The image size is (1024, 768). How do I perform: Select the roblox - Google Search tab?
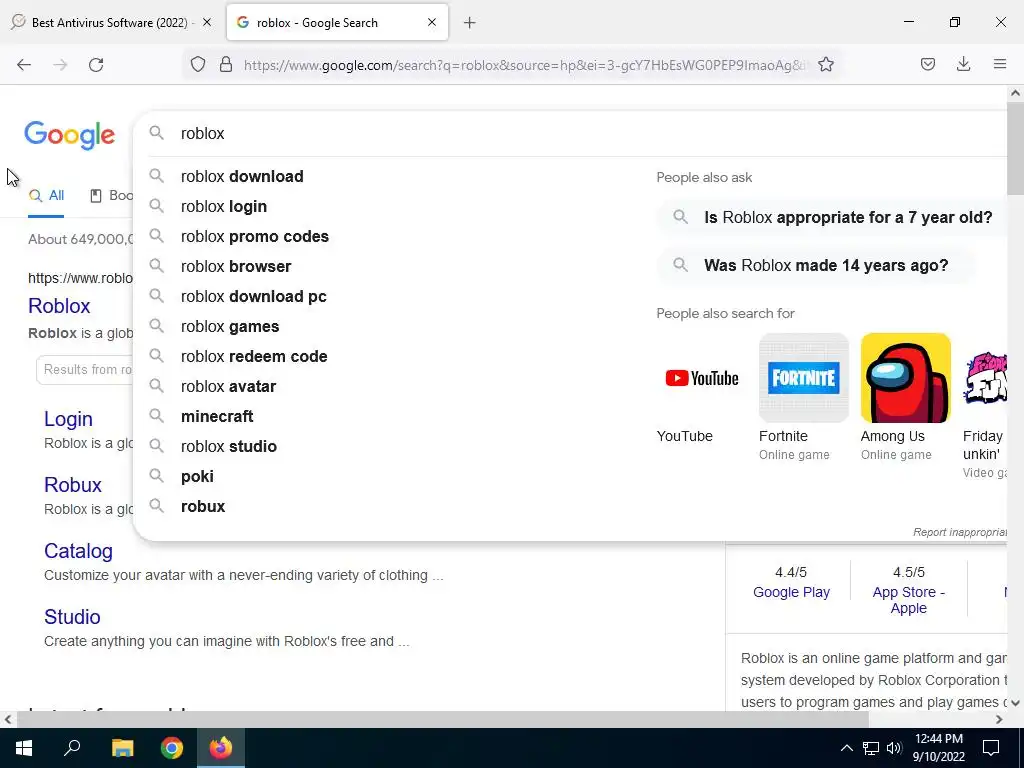coord(338,22)
